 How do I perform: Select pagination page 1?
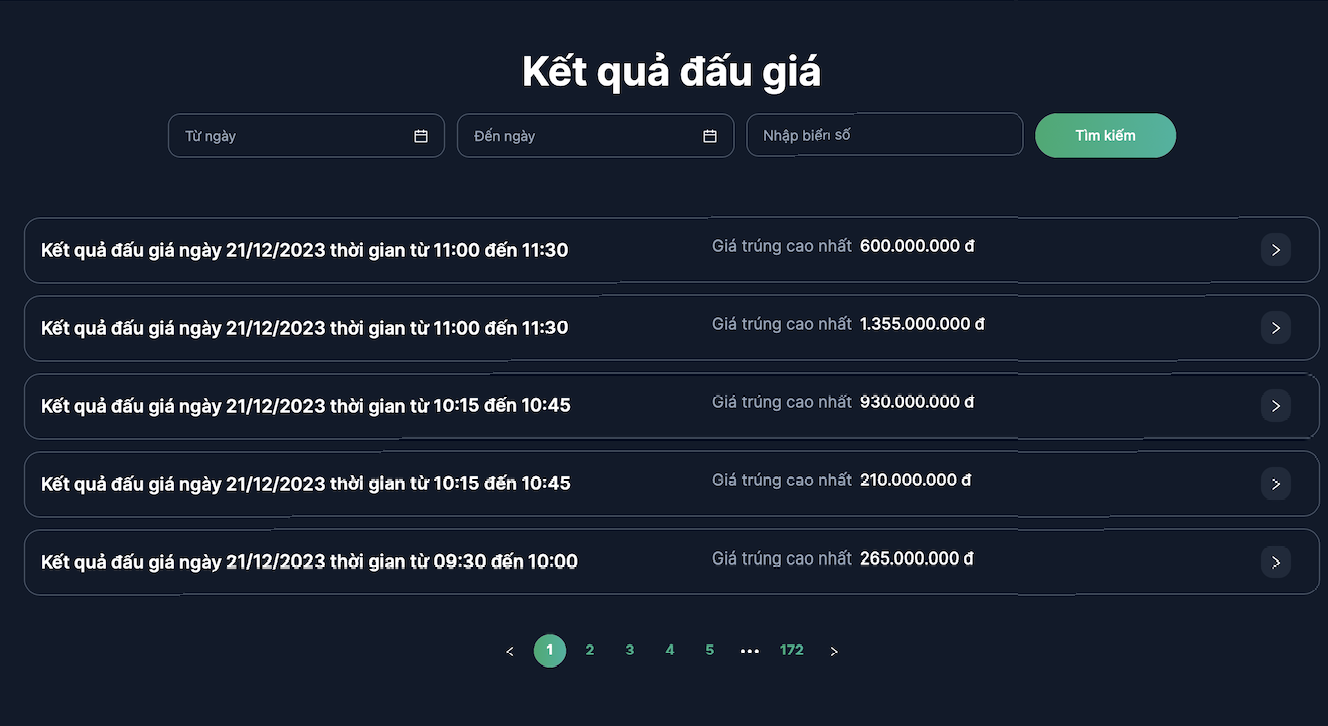tap(550, 650)
